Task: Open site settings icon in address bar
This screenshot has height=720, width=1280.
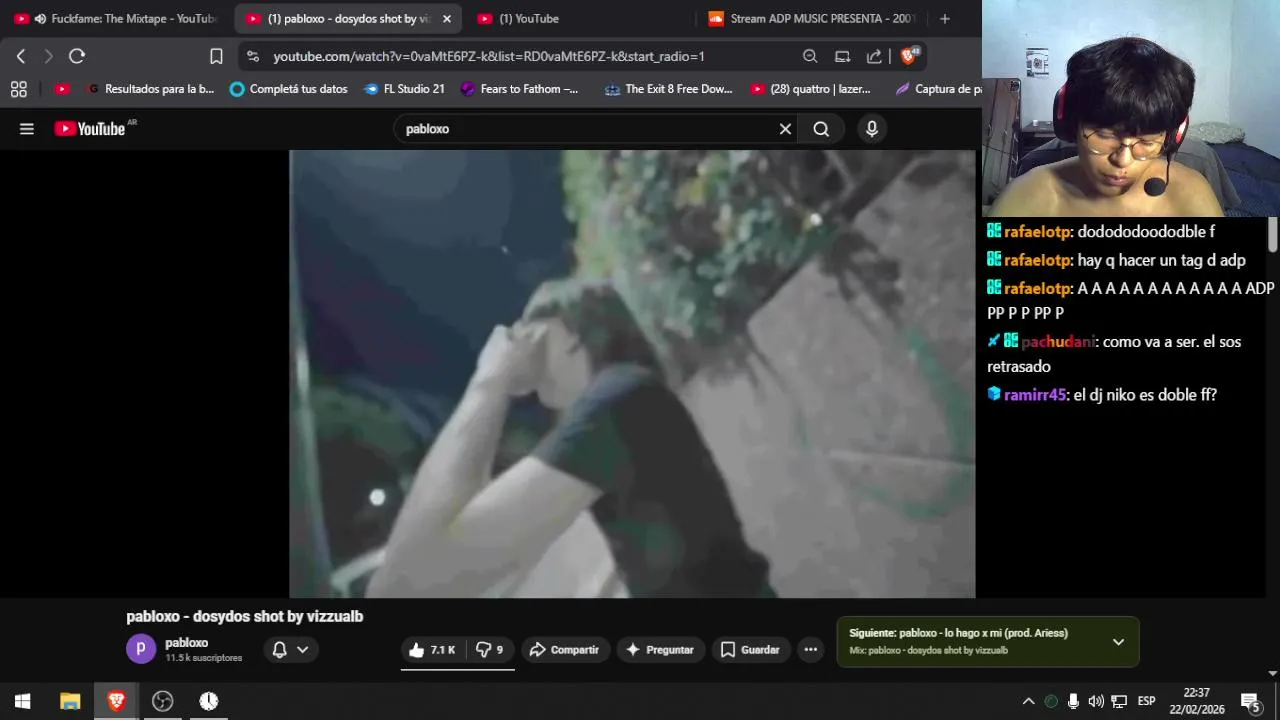Action: pos(252,56)
